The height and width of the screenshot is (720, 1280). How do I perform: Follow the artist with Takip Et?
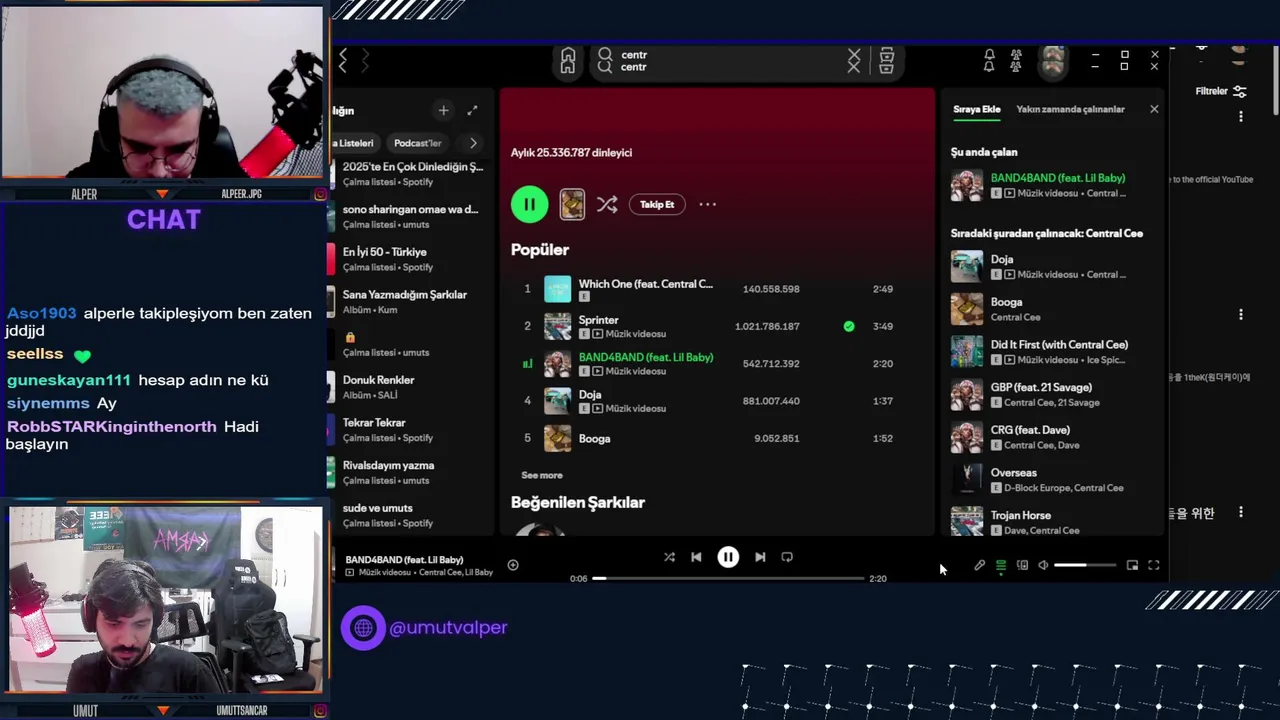[x=657, y=204]
